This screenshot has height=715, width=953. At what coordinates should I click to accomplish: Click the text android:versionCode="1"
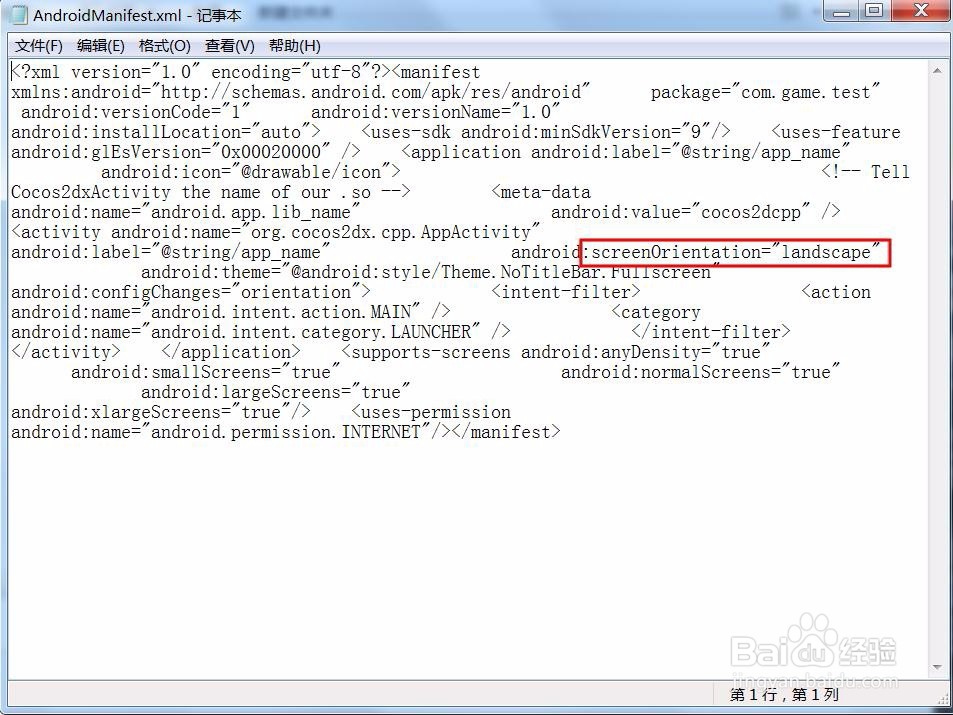pos(136,112)
